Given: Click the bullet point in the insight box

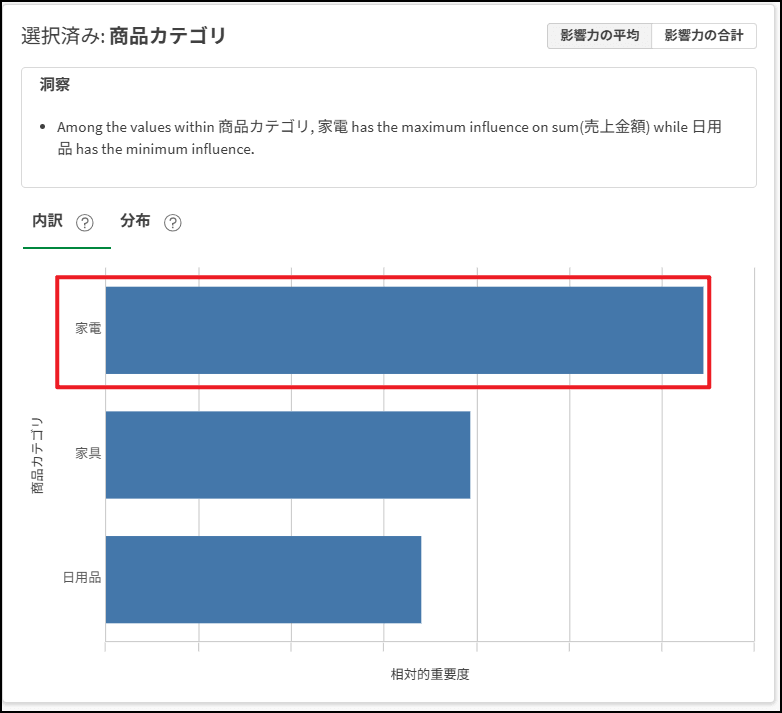Looking at the screenshot, I should pos(42,128).
